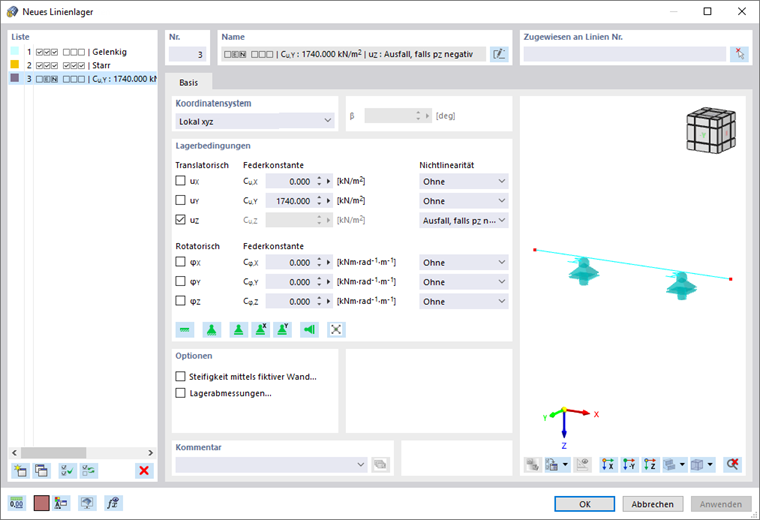Open the uY Nichtlinearität dropdown
Viewport: 760px width, 520px height.
click(x=463, y=201)
